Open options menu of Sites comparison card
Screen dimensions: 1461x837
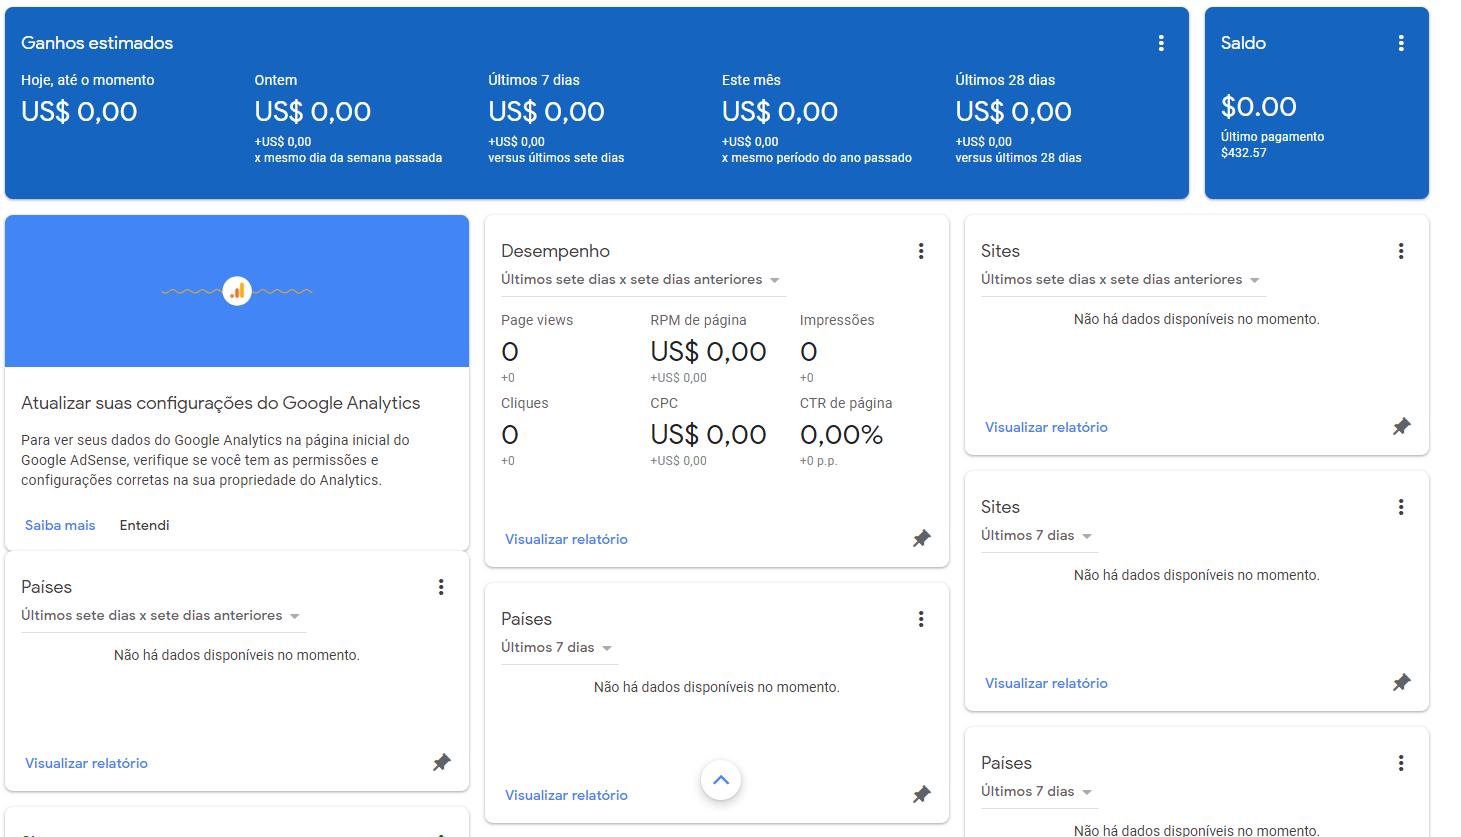click(x=1401, y=251)
